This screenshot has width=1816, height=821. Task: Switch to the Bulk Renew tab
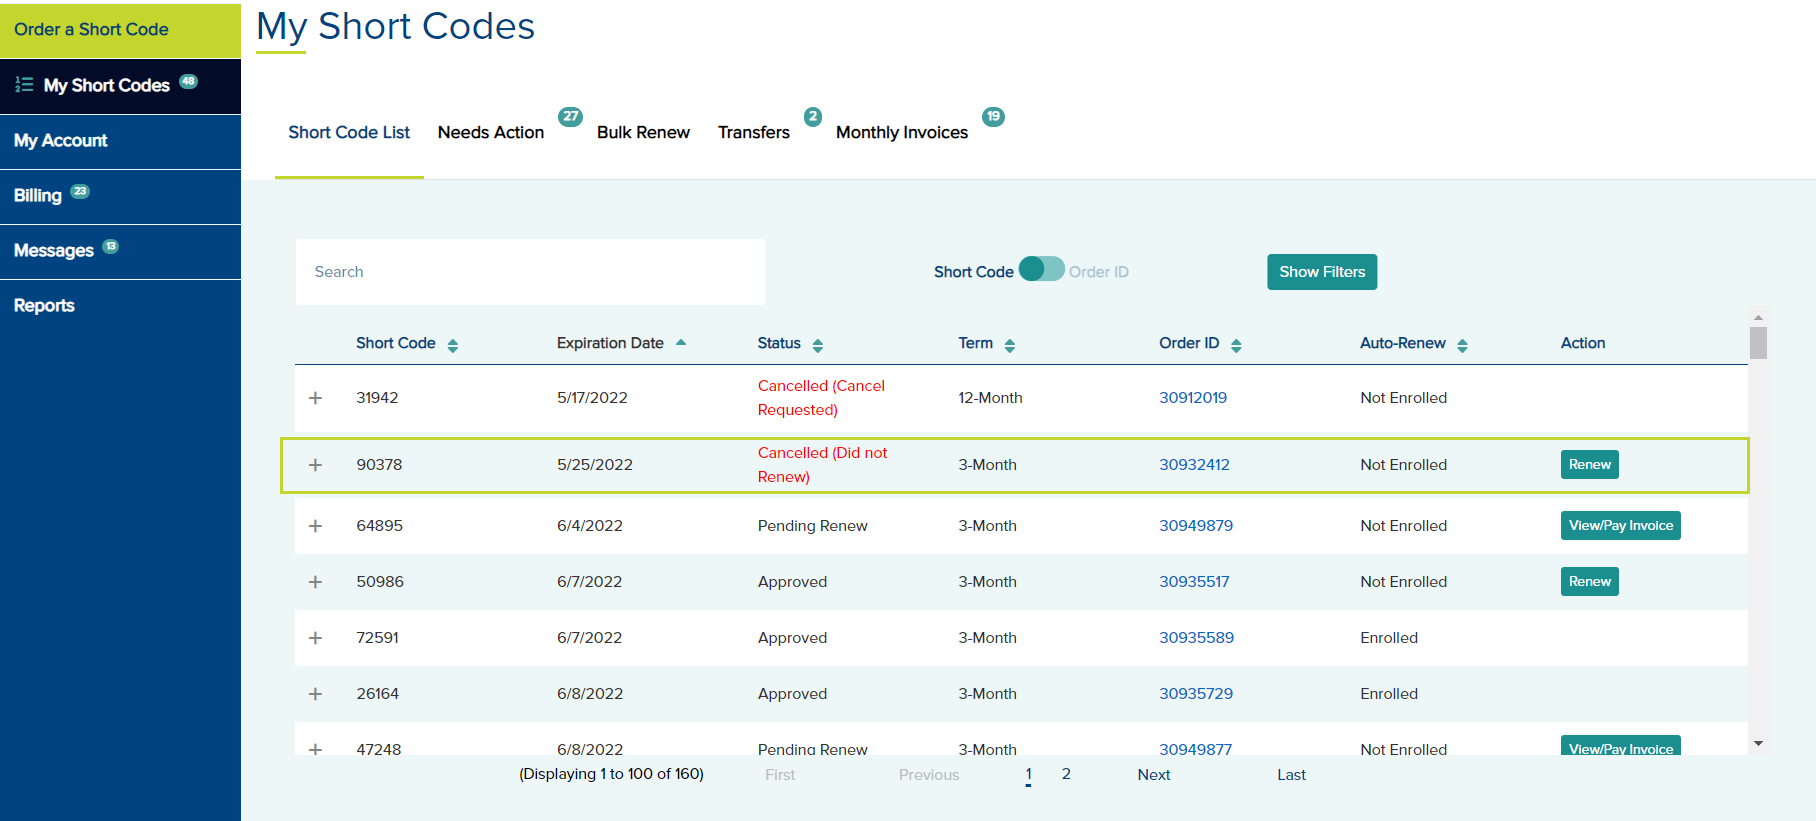tap(643, 132)
